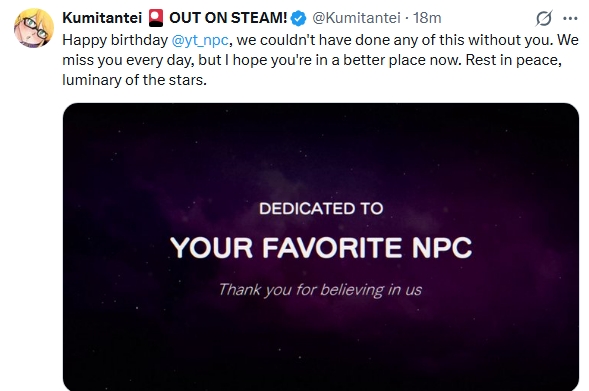Viewport: 589px width, 391px height.
Task: Click the starry purple area at image top
Action: 321,143
